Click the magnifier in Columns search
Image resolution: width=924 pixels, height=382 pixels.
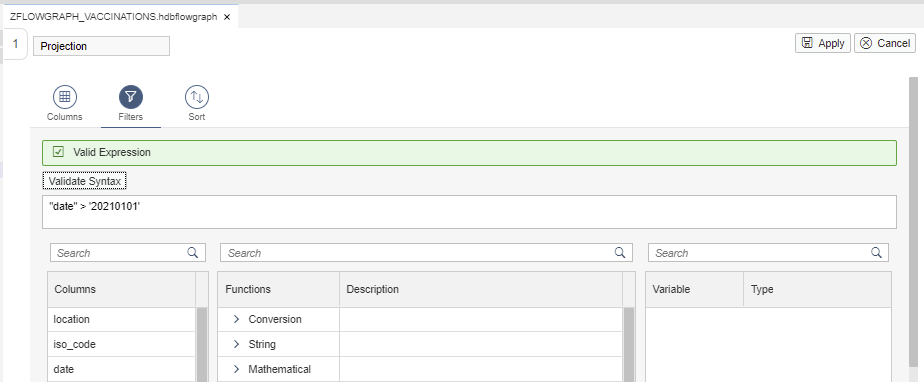193,252
